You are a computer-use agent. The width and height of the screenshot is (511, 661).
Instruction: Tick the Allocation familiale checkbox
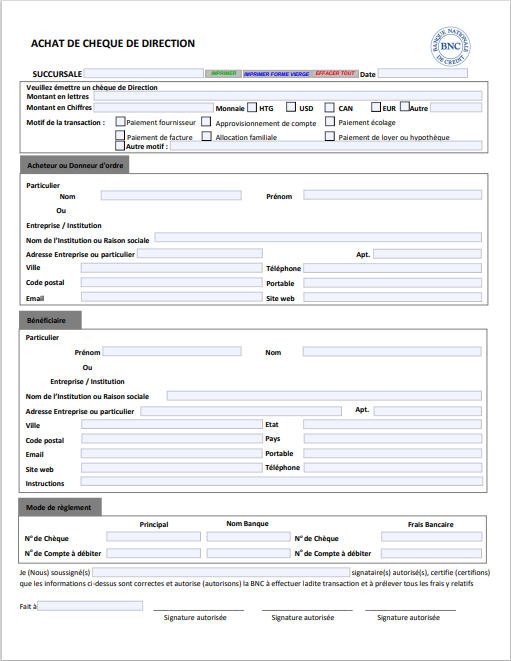tap(207, 136)
